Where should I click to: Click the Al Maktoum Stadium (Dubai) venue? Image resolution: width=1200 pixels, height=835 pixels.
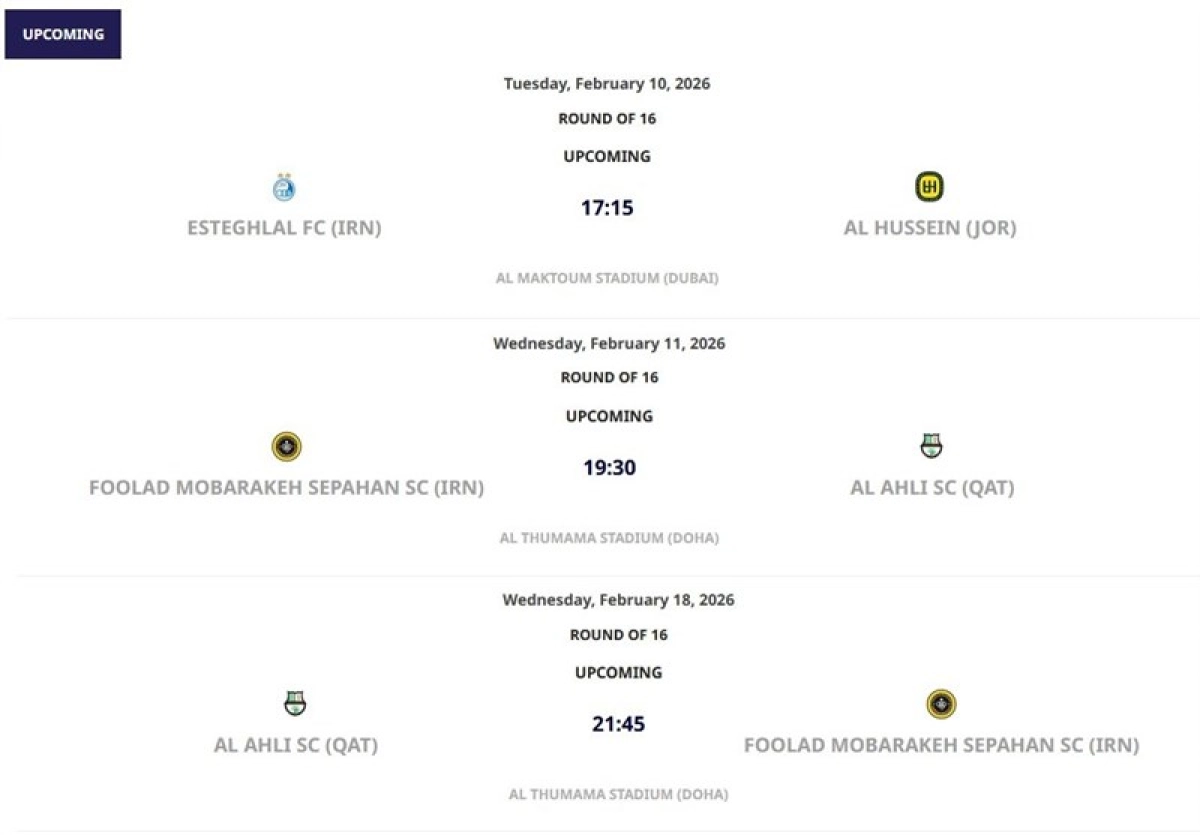tap(607, 278)
